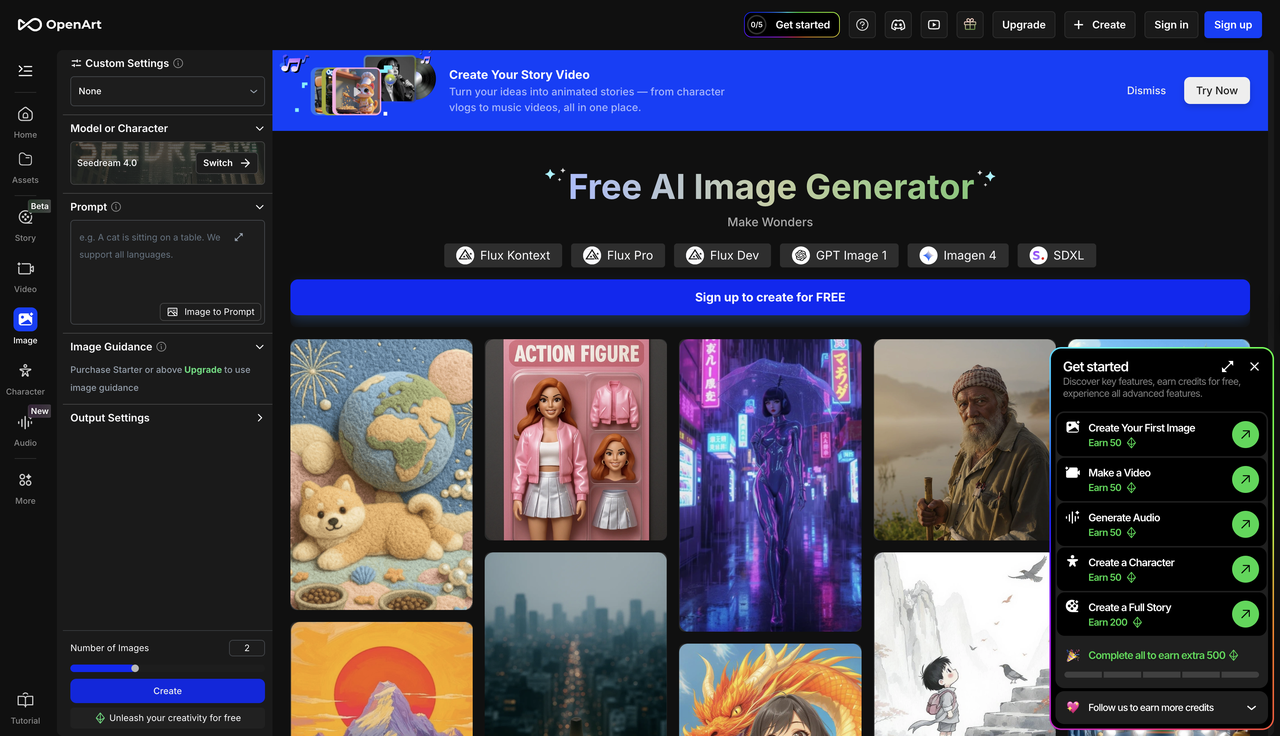Open the YouTube icon in the top bar

933,24
